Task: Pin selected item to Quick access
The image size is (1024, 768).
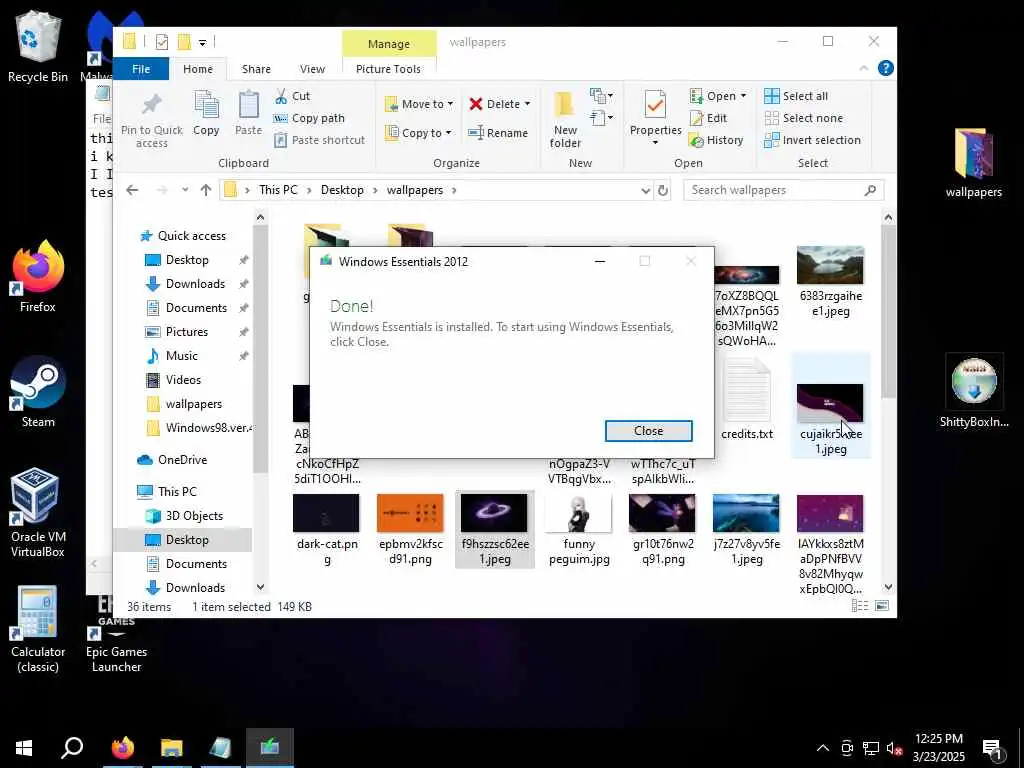Action: coord(152,120)
